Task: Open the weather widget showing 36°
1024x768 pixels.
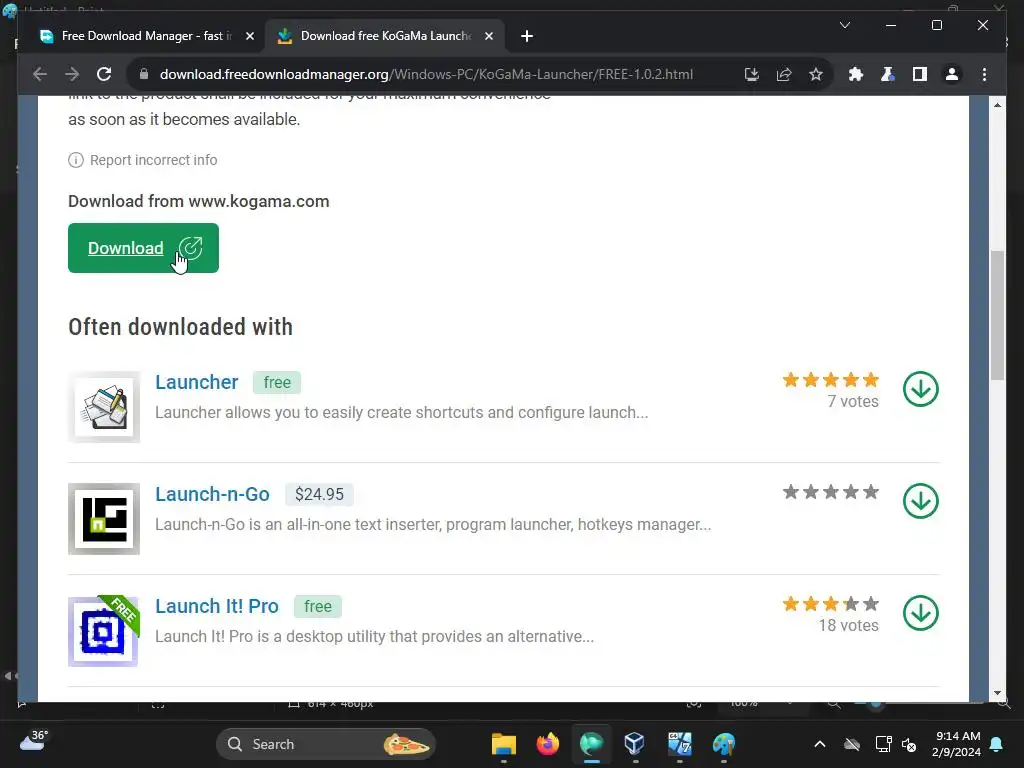Action: point(34,741)
